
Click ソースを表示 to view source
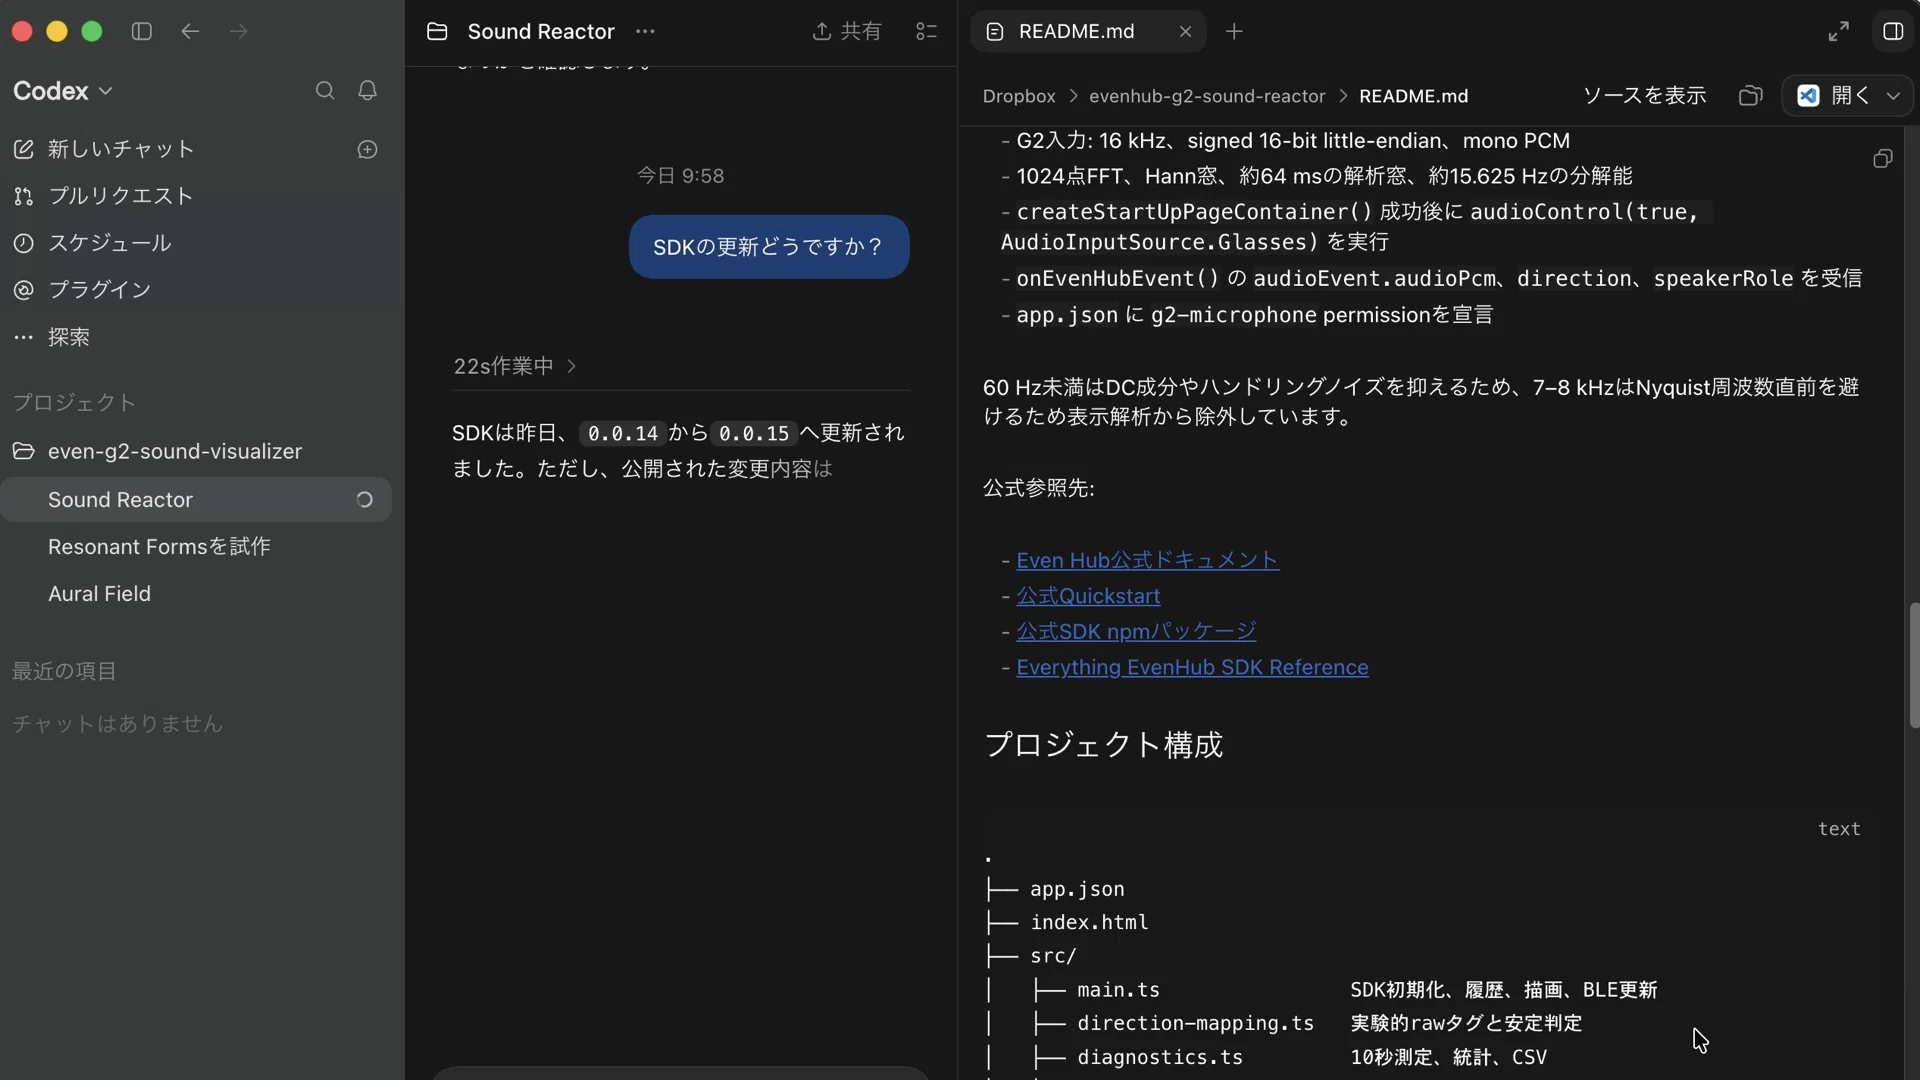coord(1644,95)
